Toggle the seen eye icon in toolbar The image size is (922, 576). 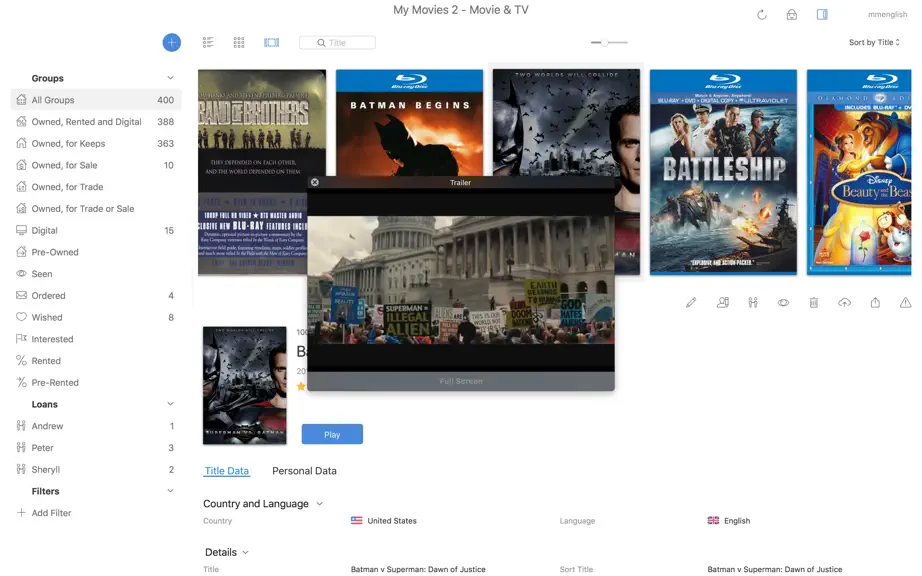[x=783, y=303]
